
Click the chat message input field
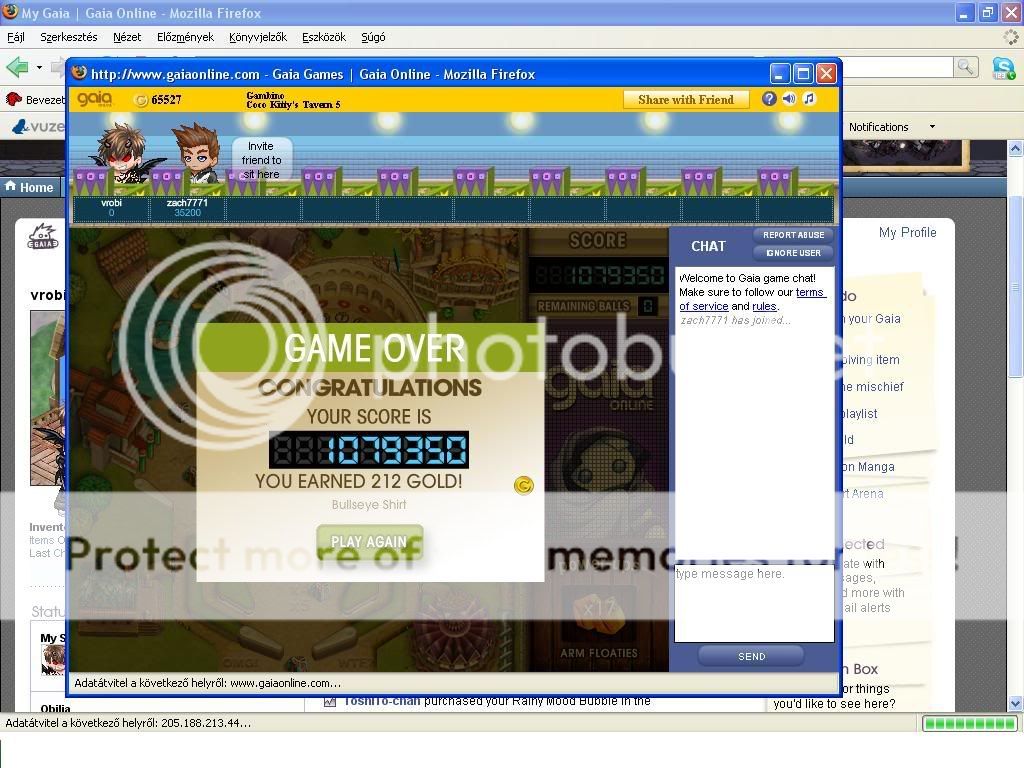click(754, 604)
